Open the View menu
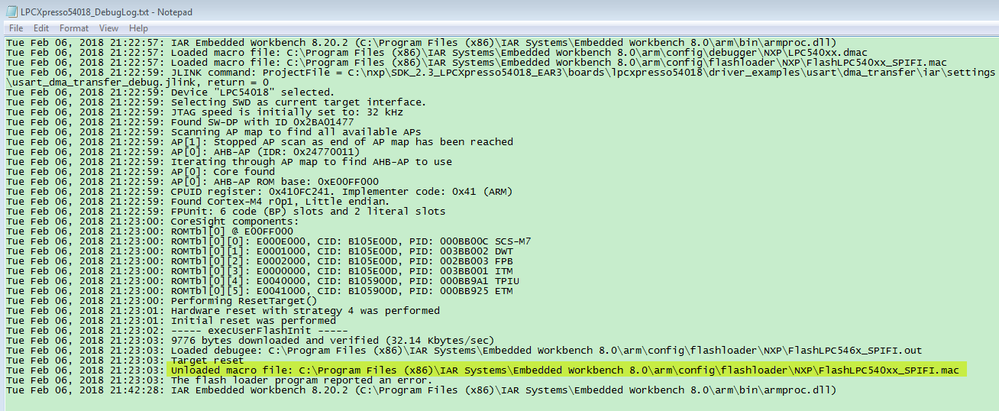This screenshot has height=411, width=999. pos(109,28)
